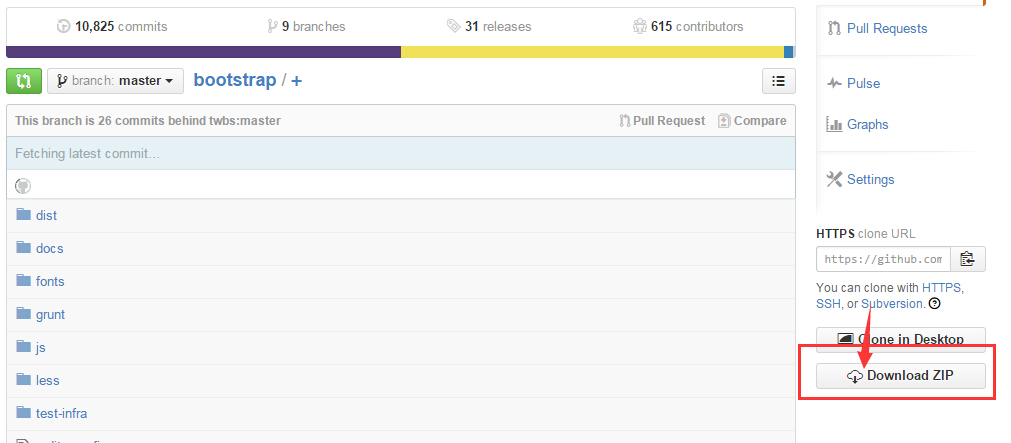Switch clone URL to SSH

pos(828,303)
